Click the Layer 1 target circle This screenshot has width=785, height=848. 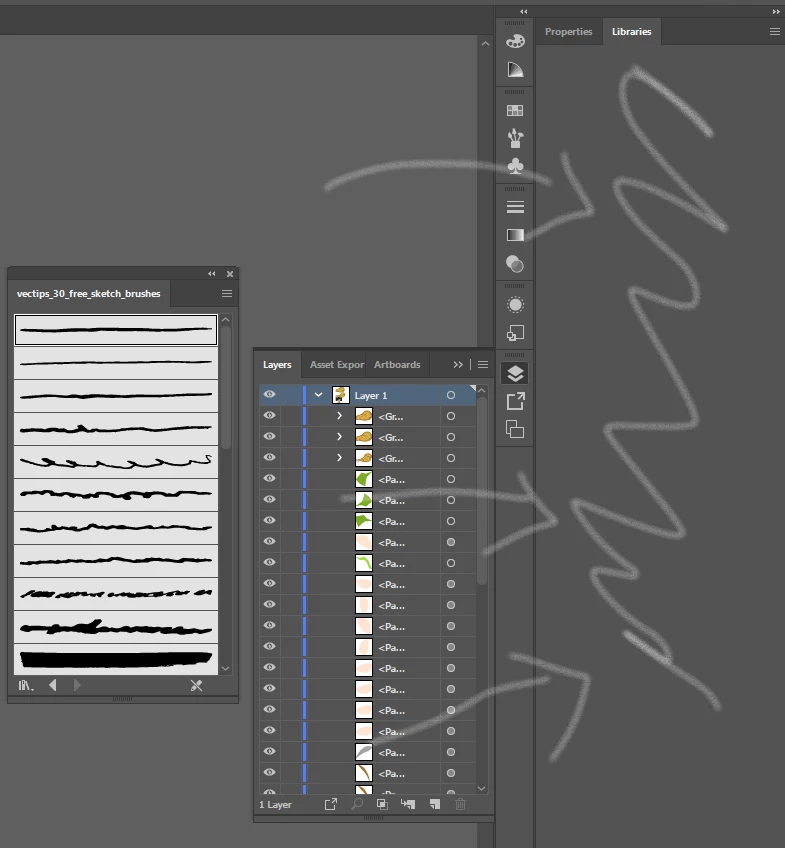pos(451,395)
